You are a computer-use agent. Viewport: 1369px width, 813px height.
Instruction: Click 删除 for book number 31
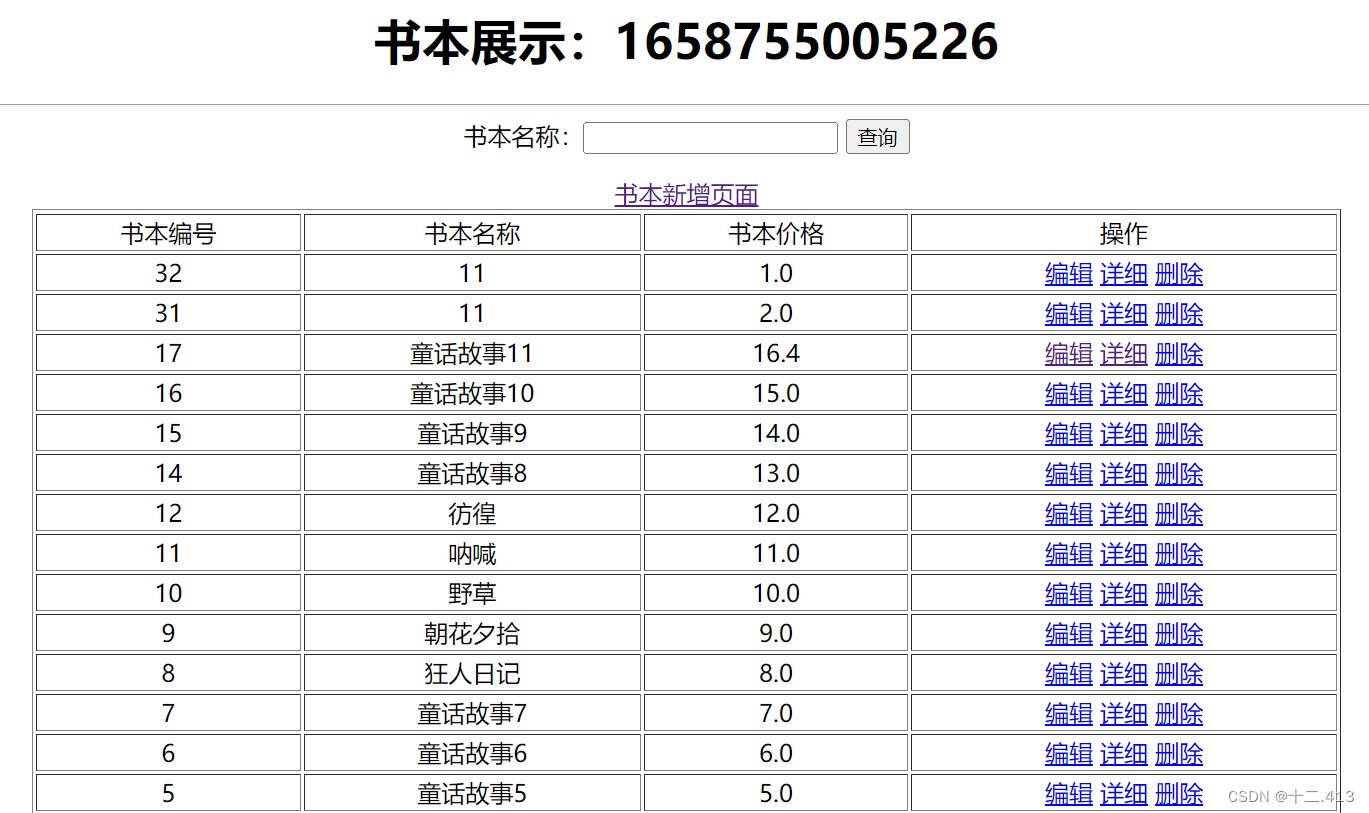(1179, 314)
